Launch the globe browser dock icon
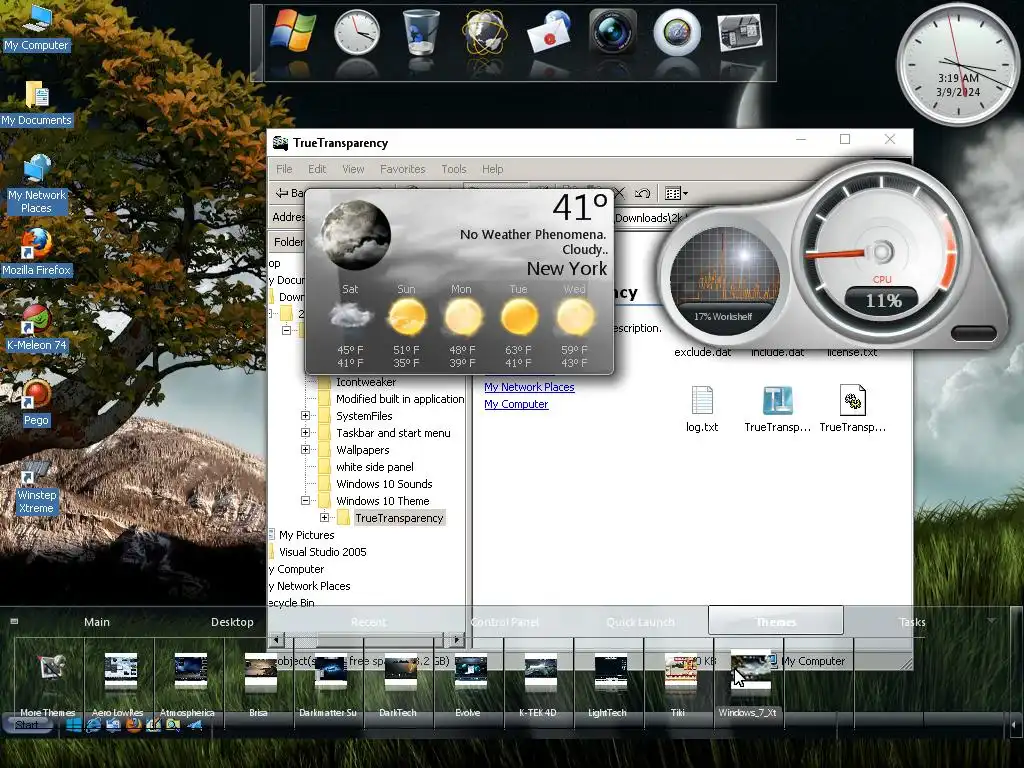 (485, 32)
